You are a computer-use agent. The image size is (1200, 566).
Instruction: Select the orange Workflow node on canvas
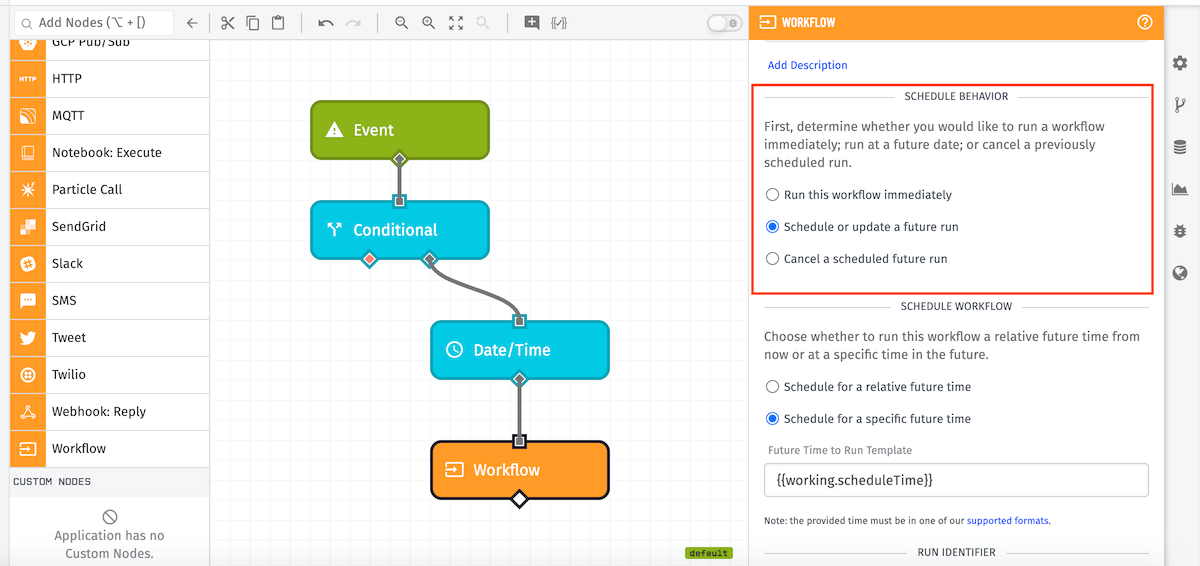(519, 470)
